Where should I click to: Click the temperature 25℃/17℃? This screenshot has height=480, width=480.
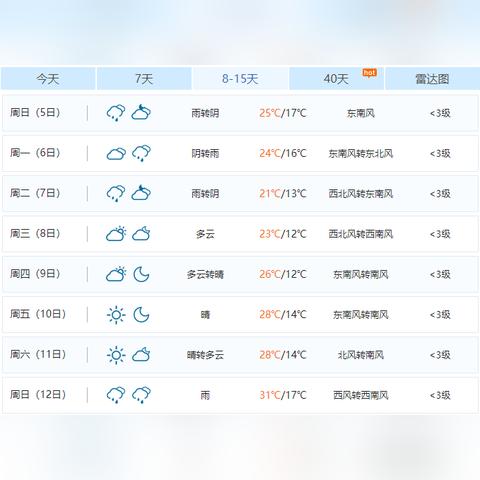click(x=283, y=113)
